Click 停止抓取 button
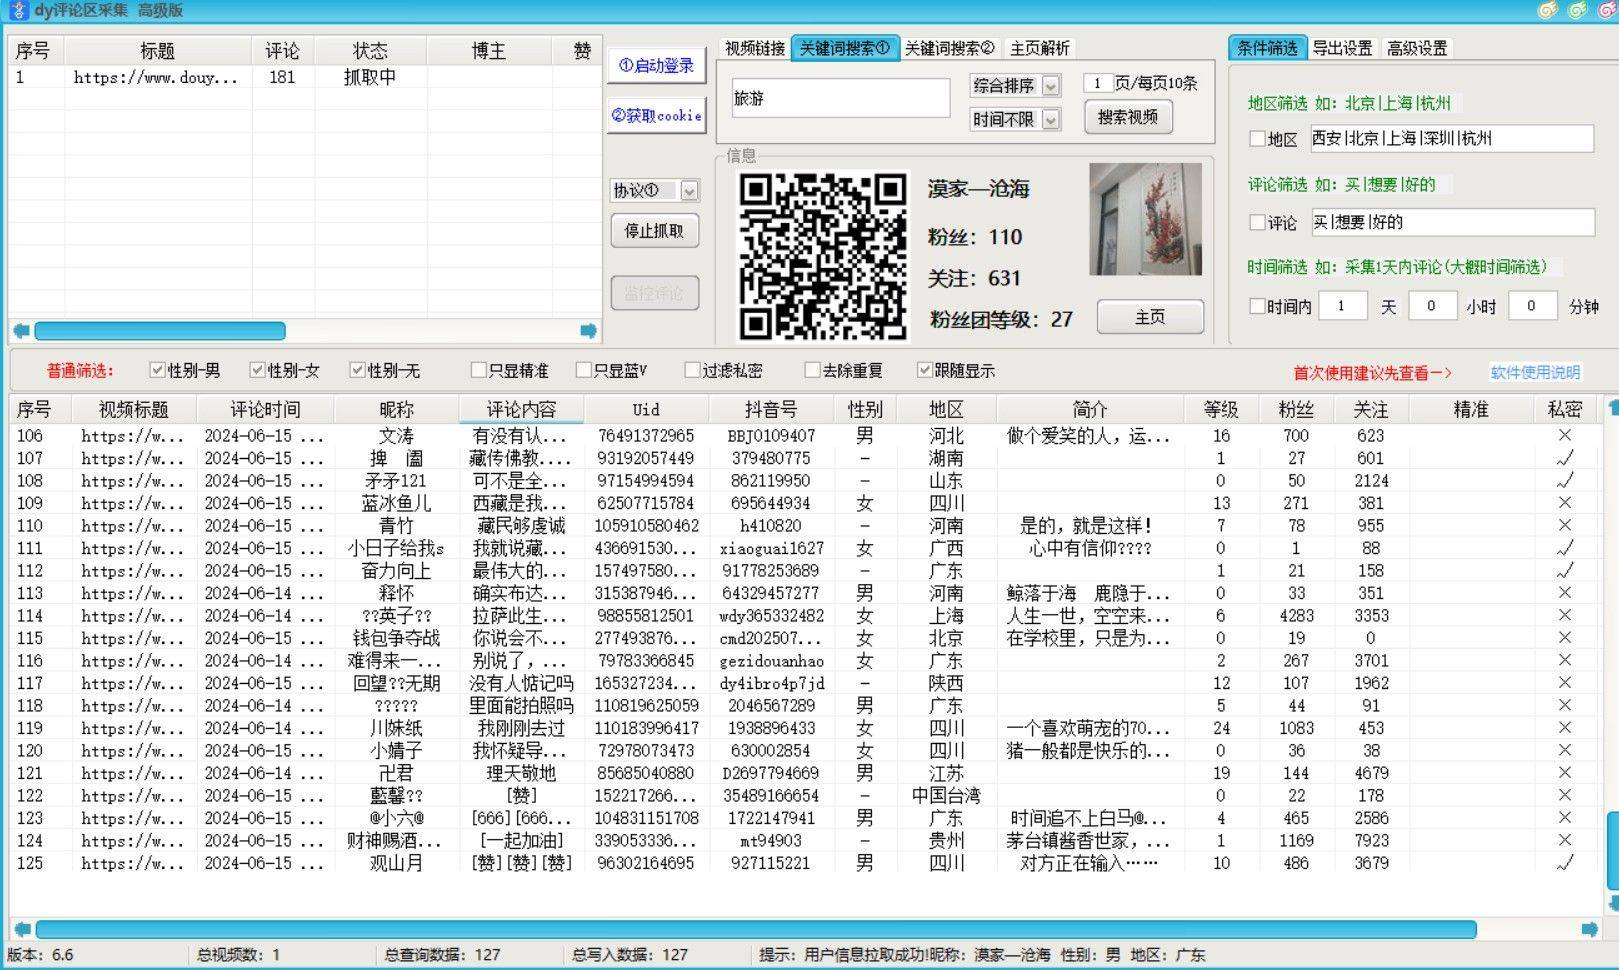 pyautogui.click(x=654, y=231)
